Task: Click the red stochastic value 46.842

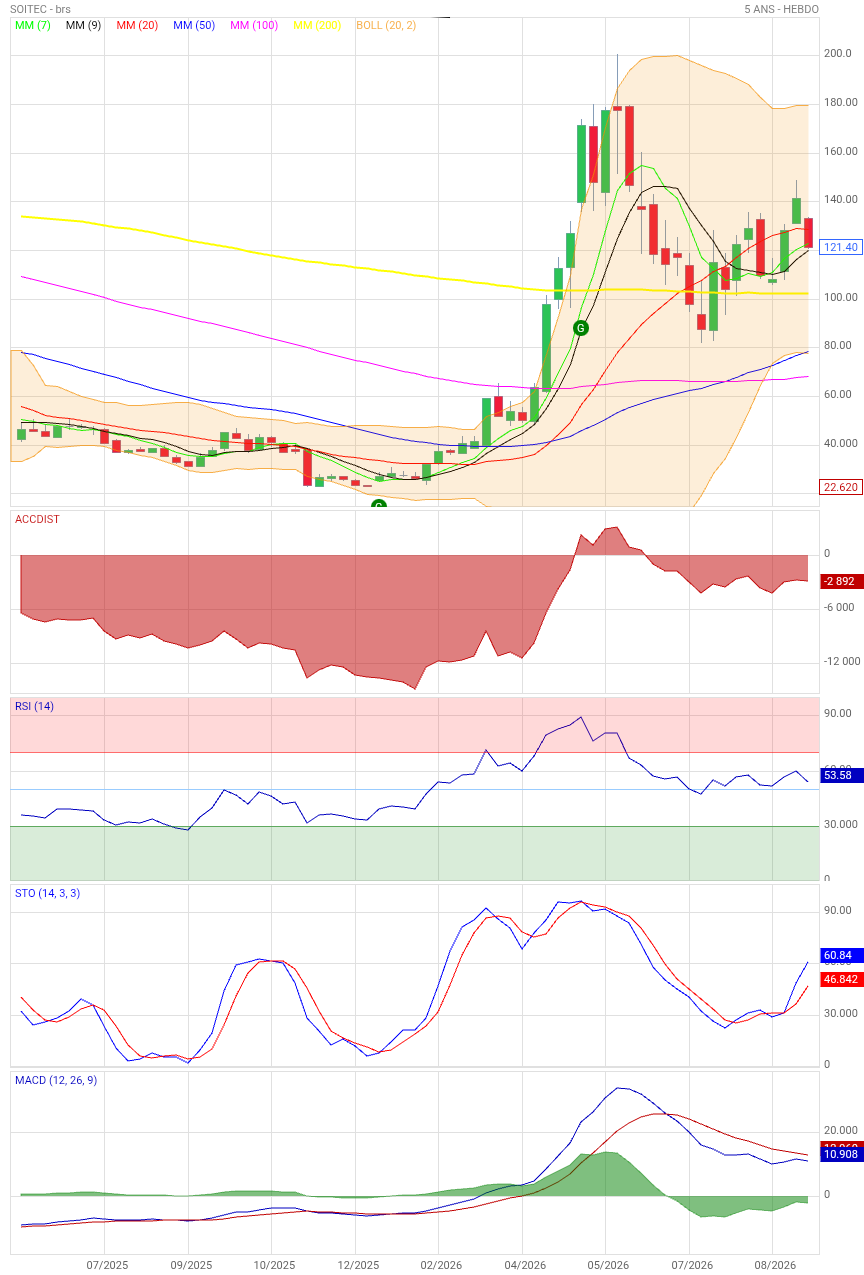Action: pos(840,979)
